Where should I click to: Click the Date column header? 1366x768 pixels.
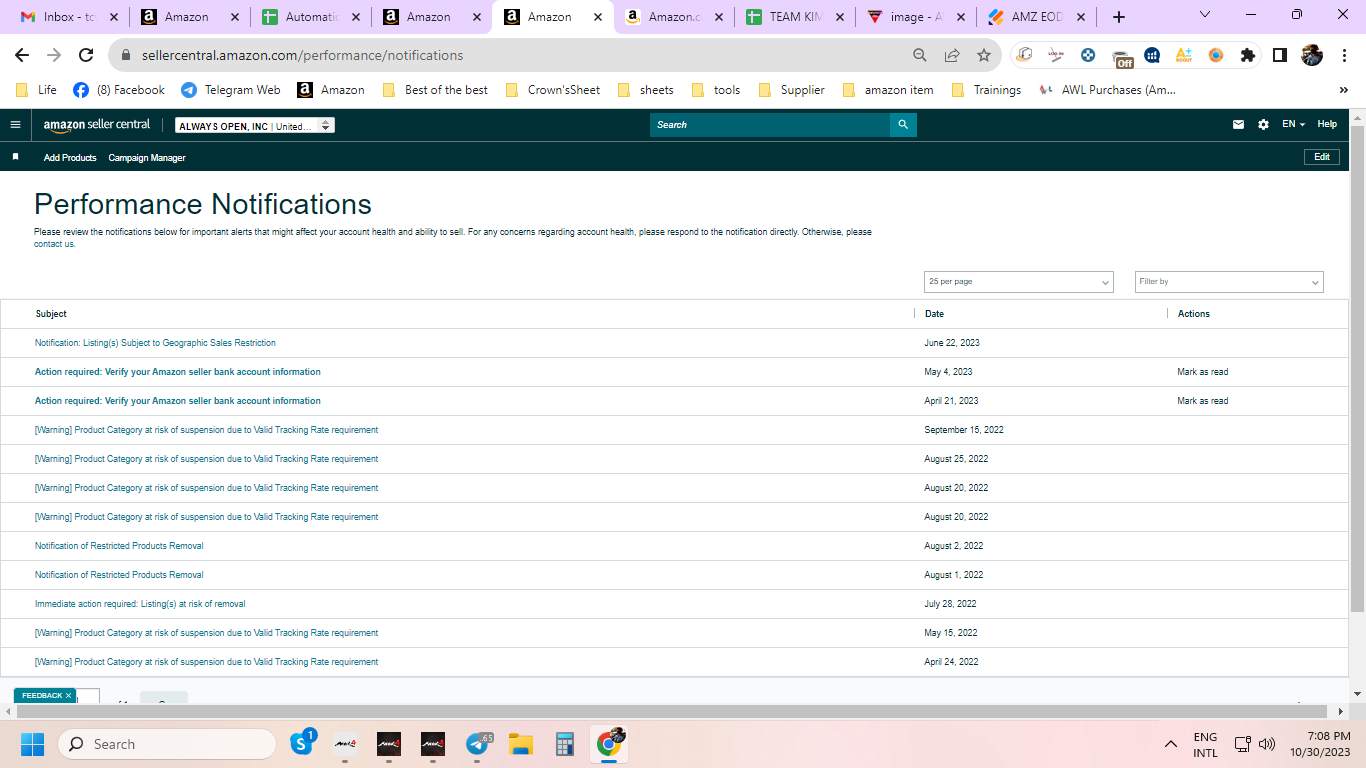[934, 314]
